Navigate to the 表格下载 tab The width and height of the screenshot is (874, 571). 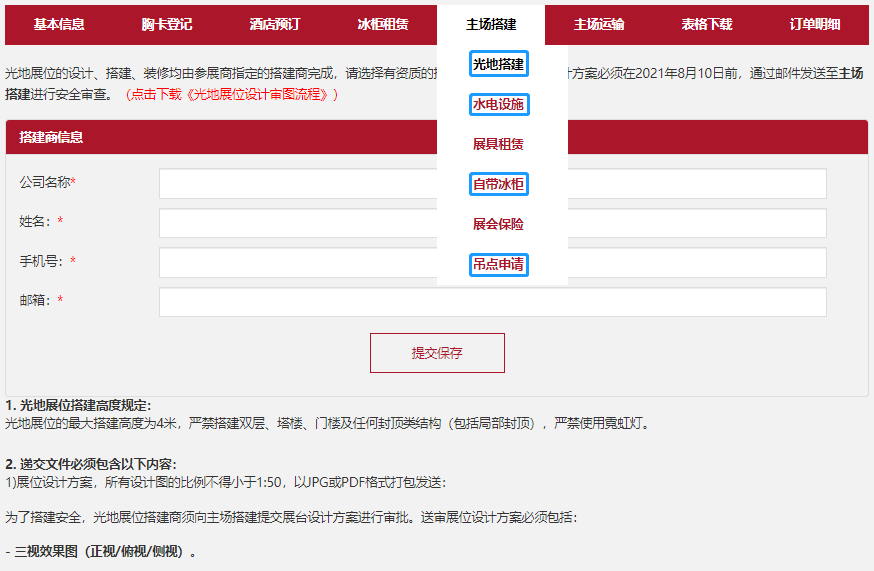(707, 25)
